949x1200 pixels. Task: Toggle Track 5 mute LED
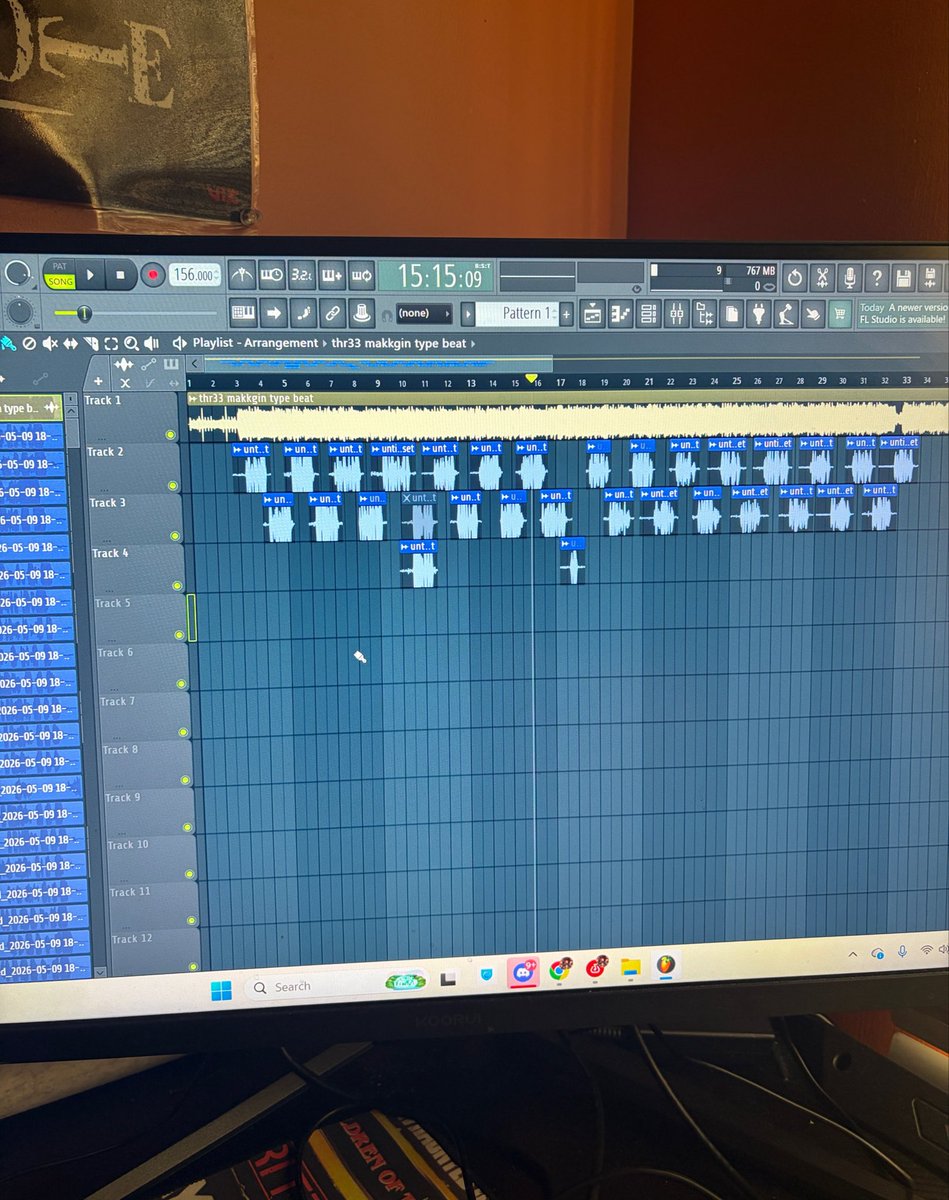coord(180,635)
